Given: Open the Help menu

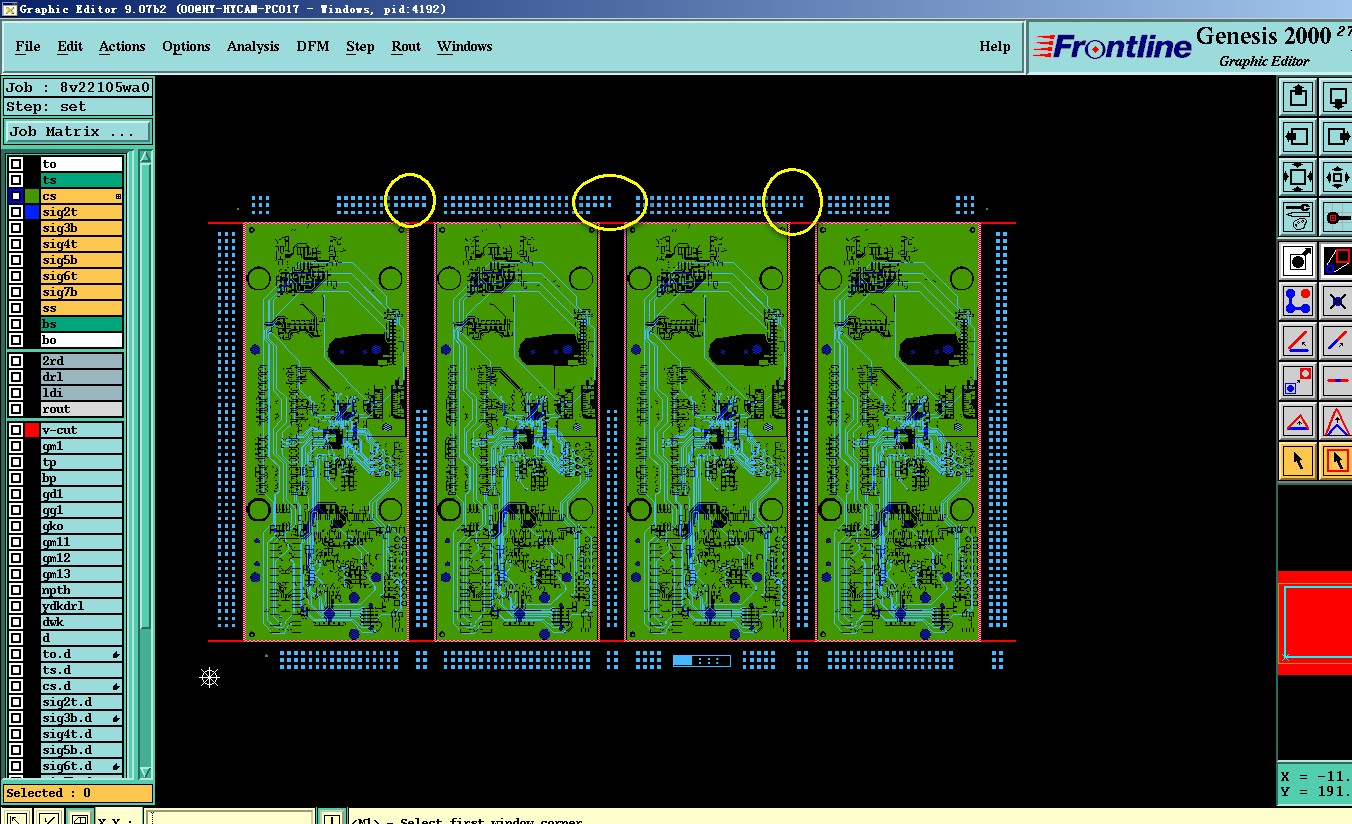Looking at the screenshot, I should coord(995,46).
